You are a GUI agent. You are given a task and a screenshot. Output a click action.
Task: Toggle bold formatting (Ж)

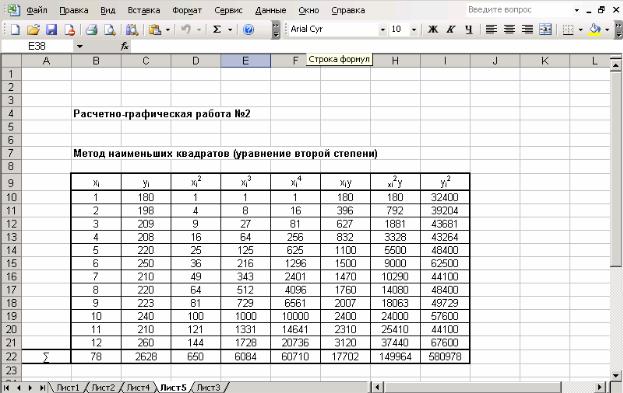coord(433,29)
